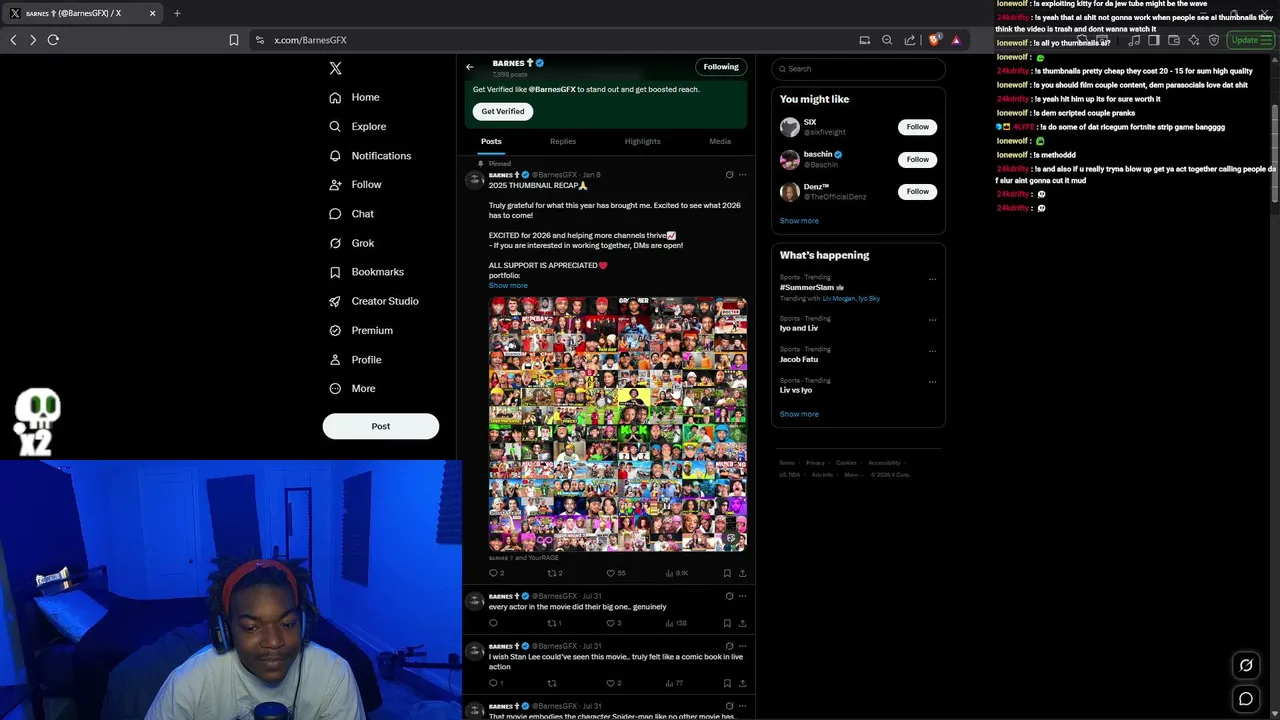Follow the Denz account
The width and height of the screenshot is (1280, 720).
918,191
